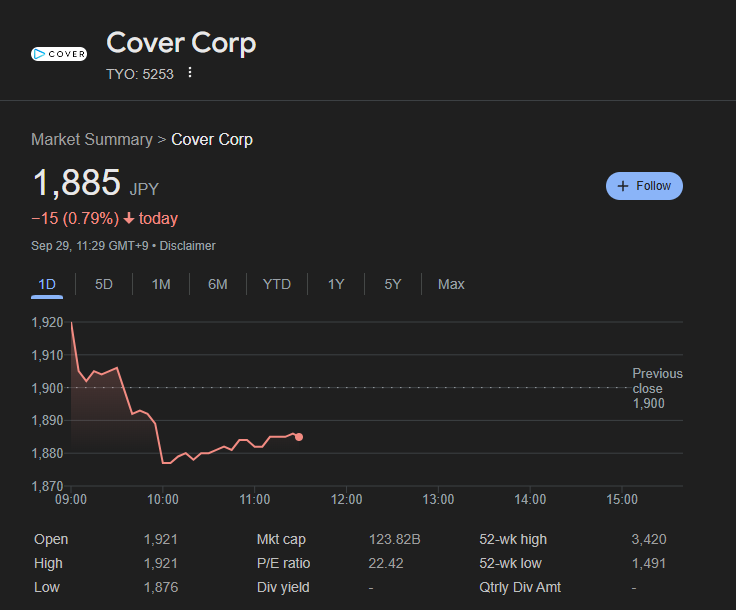Open the three-dot more options menu

[x=190, y=73]
